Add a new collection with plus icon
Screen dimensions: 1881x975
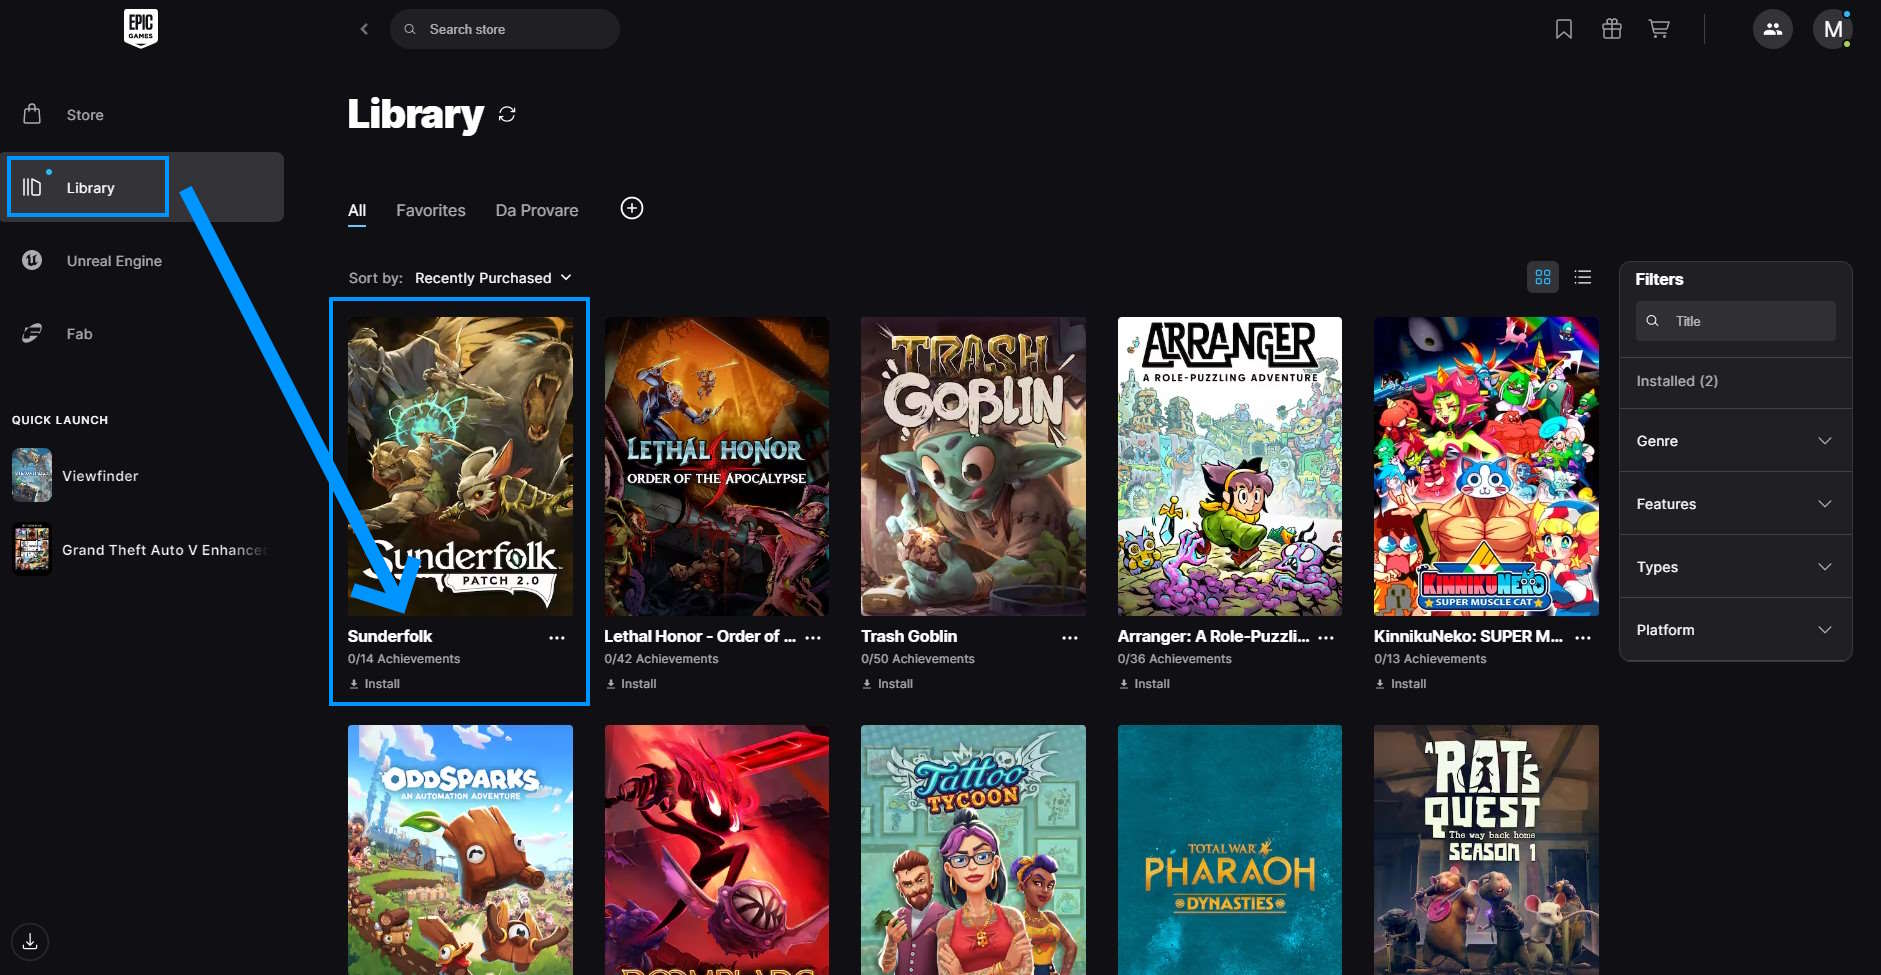632,208
